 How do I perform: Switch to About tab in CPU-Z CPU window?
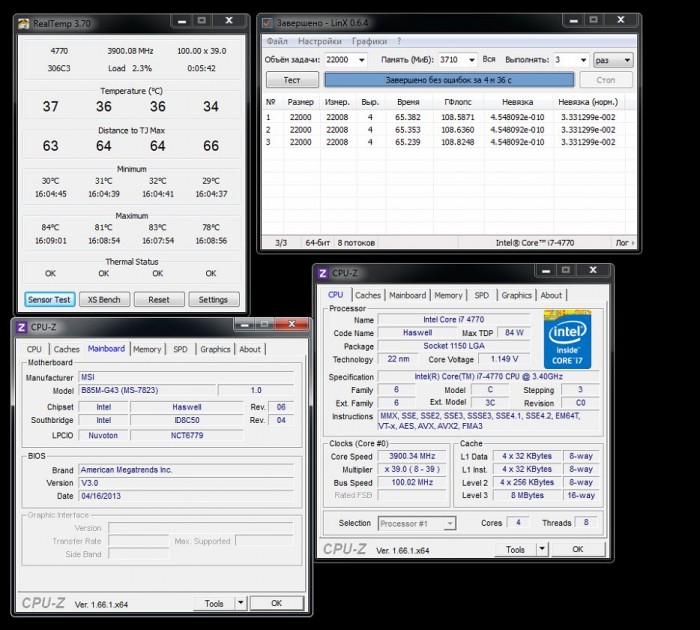[551, 295]
